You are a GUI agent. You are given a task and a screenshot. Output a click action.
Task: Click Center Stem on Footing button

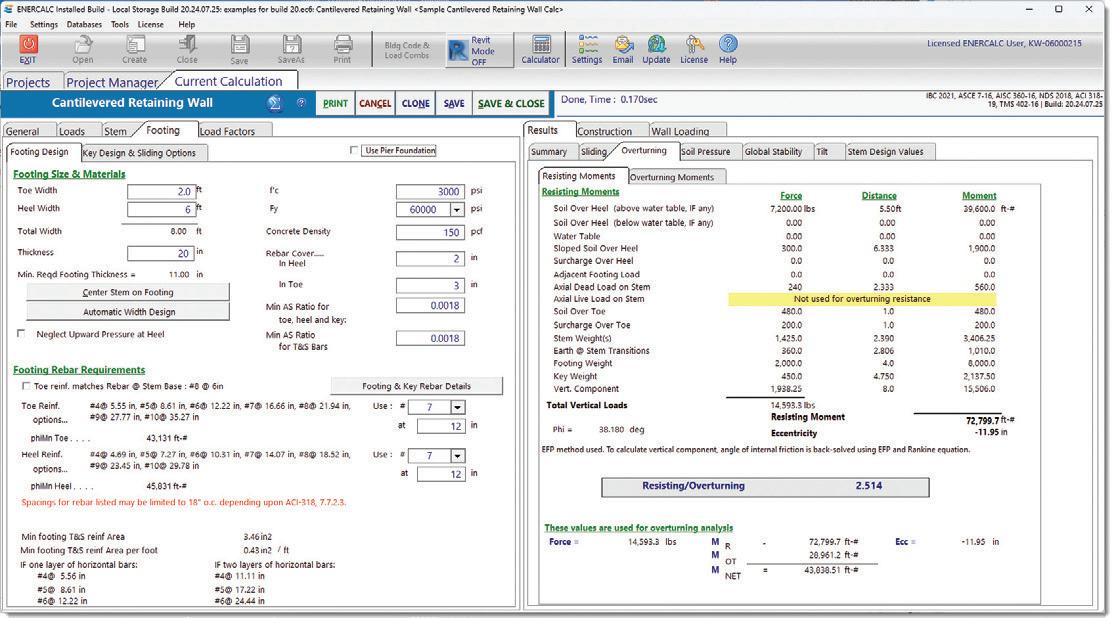coord(128,293)
